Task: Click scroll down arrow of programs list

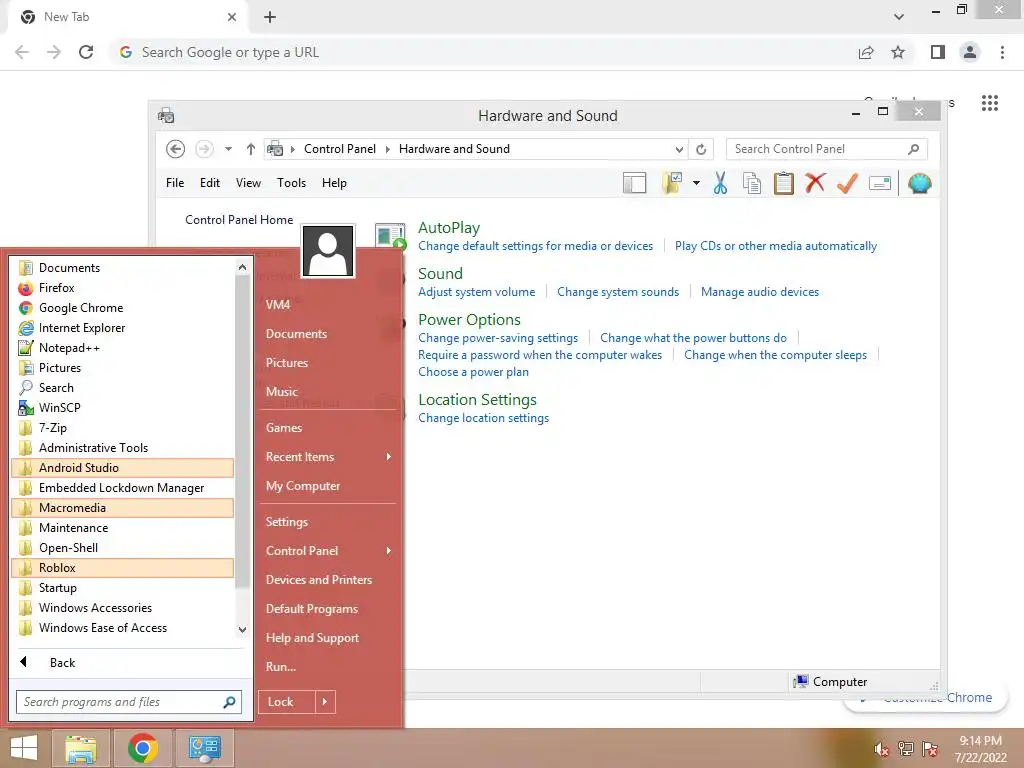Action: (x=242, y=630)
